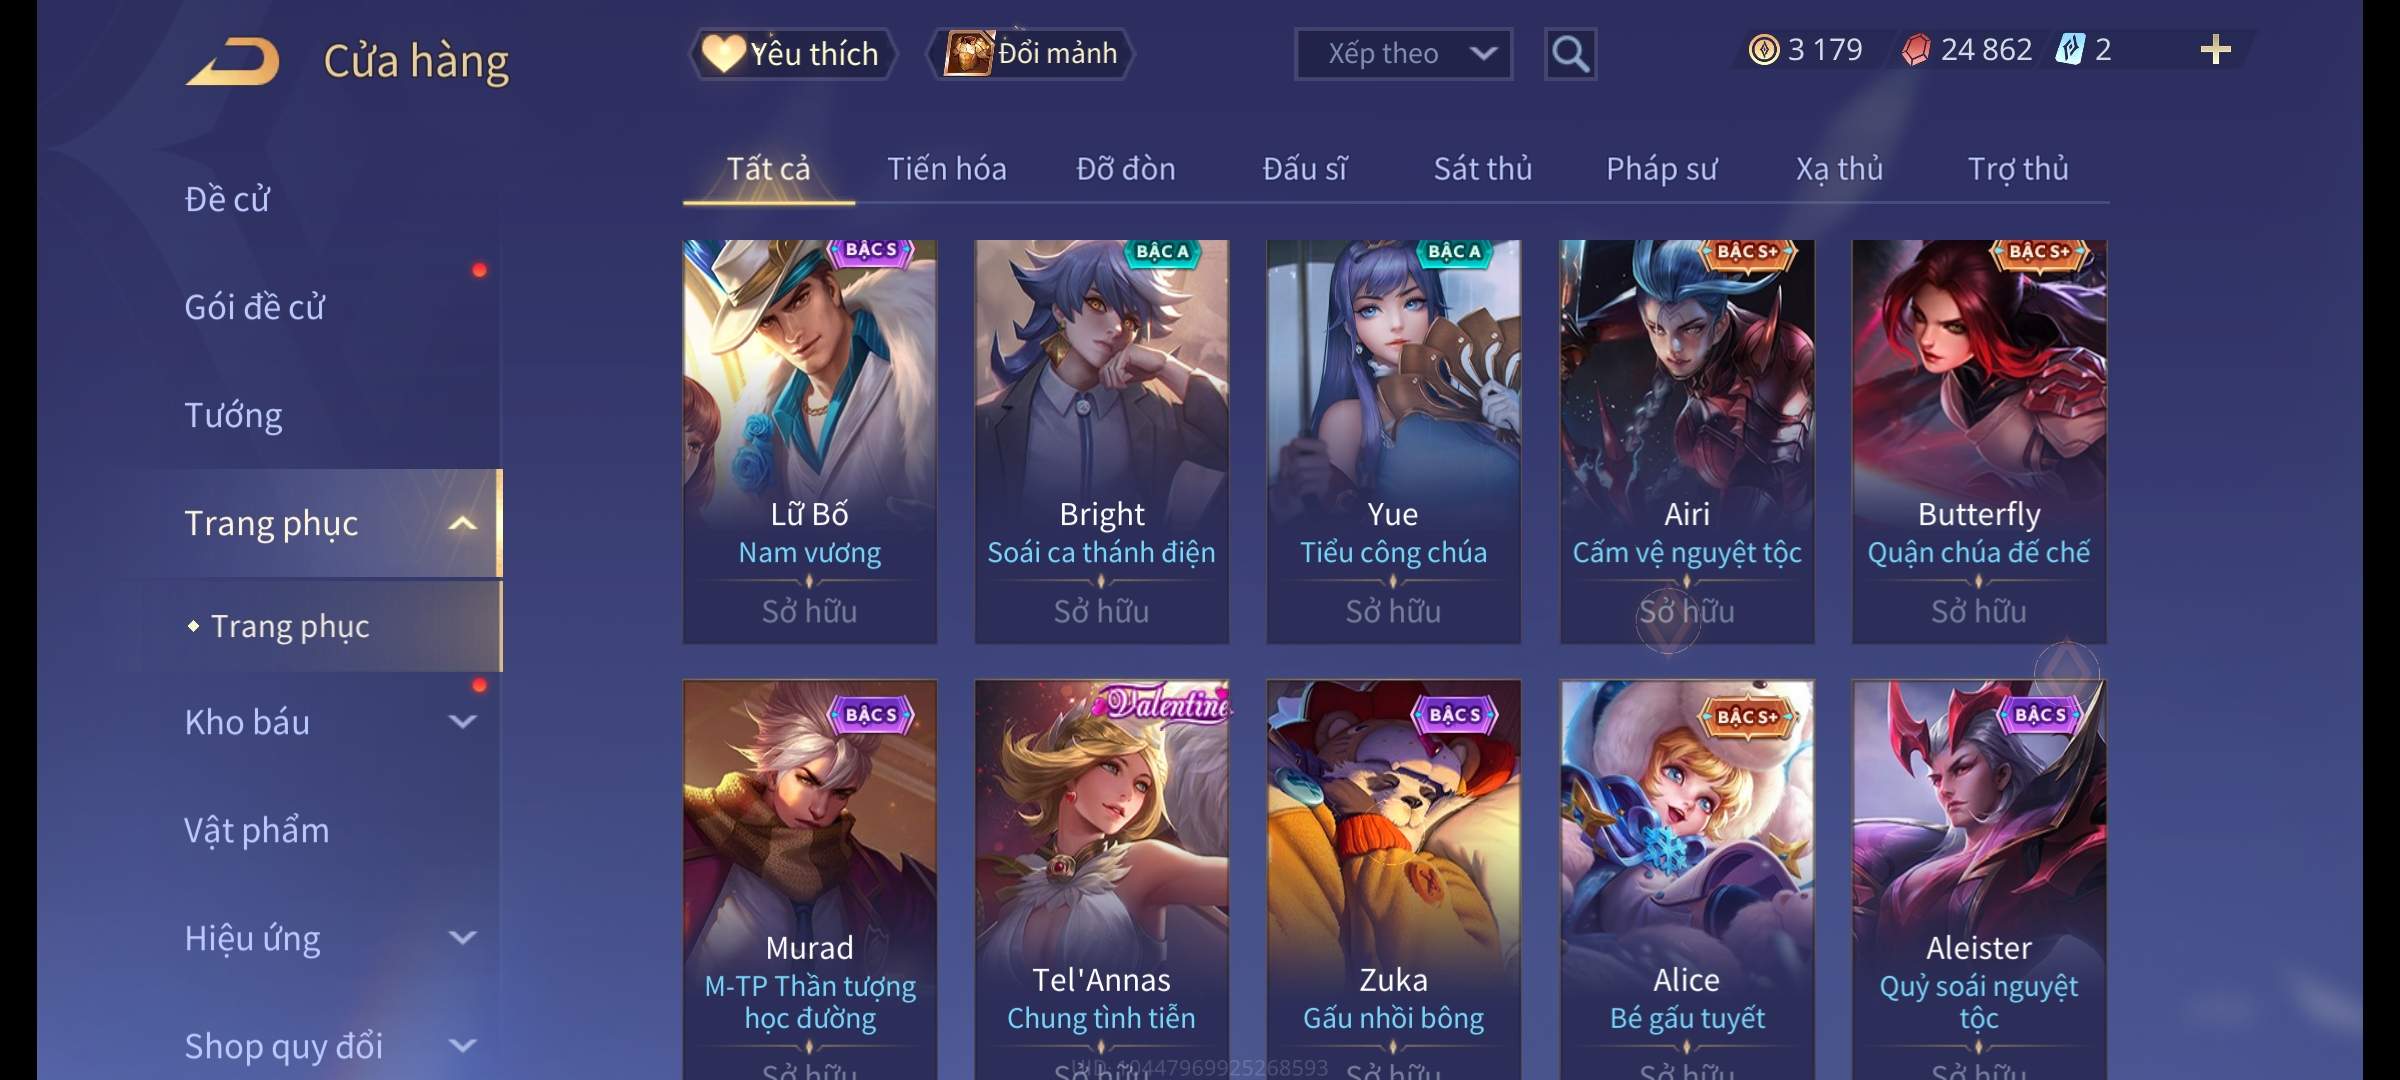2400x1080 pixels.
Task: Open Gói đề cử in sidebar
Action: pyautogui.click(x=254, y=307)
